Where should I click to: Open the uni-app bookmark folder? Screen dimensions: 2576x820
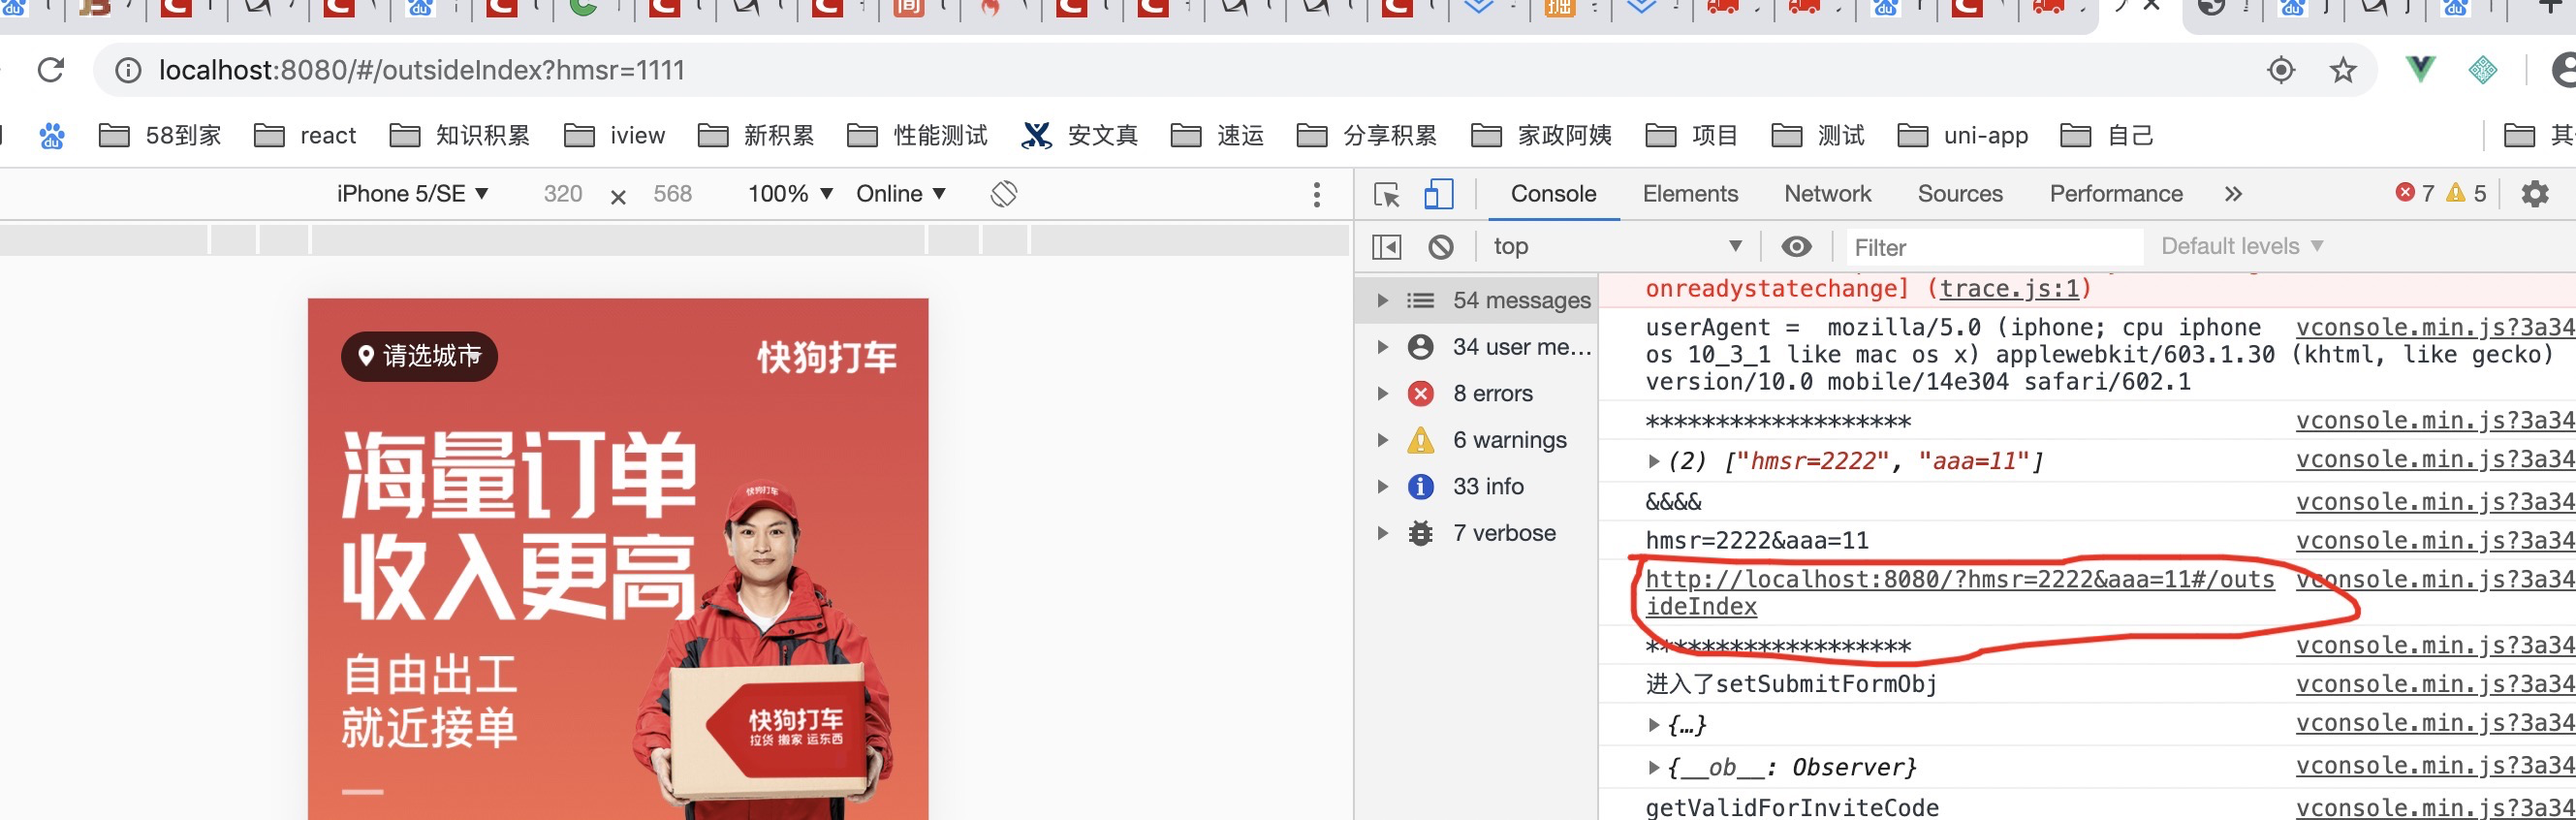[1963, 135]
